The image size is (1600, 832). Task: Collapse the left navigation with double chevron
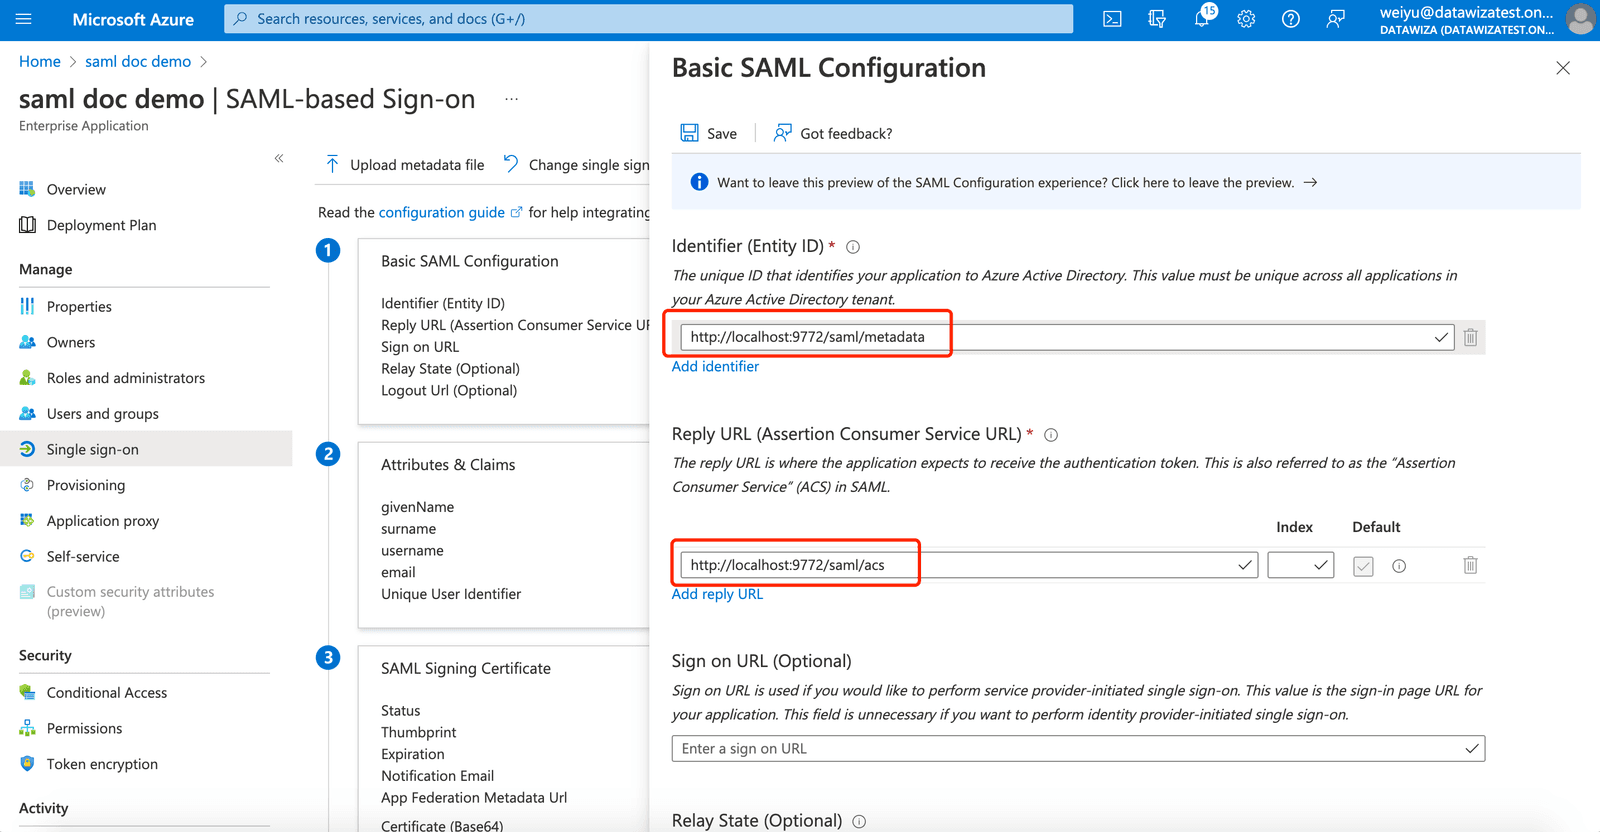click(279, 158)
